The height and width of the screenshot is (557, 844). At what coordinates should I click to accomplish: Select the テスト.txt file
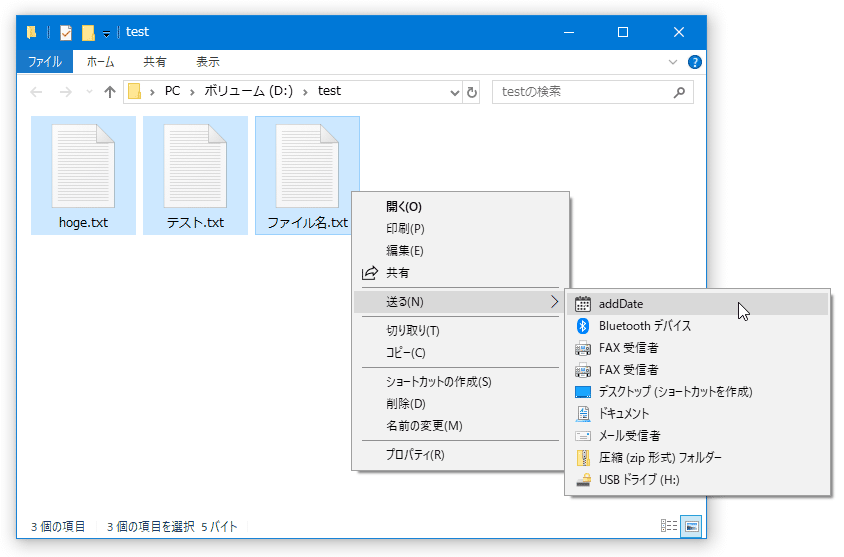195,175
